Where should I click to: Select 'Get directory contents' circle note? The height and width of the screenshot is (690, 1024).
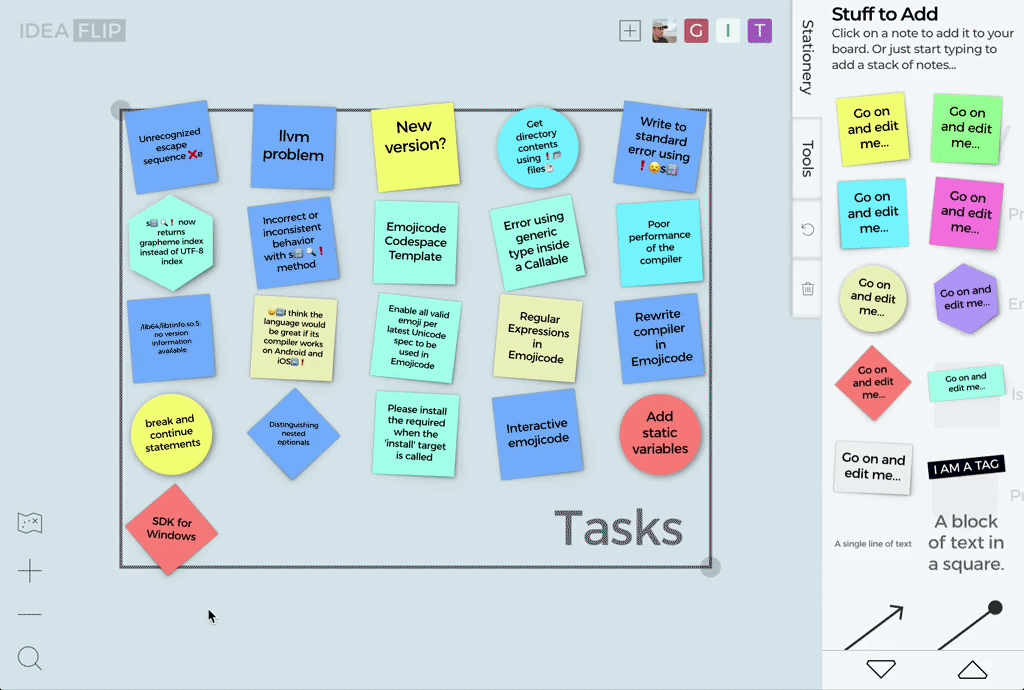click(x=537, y=148)
